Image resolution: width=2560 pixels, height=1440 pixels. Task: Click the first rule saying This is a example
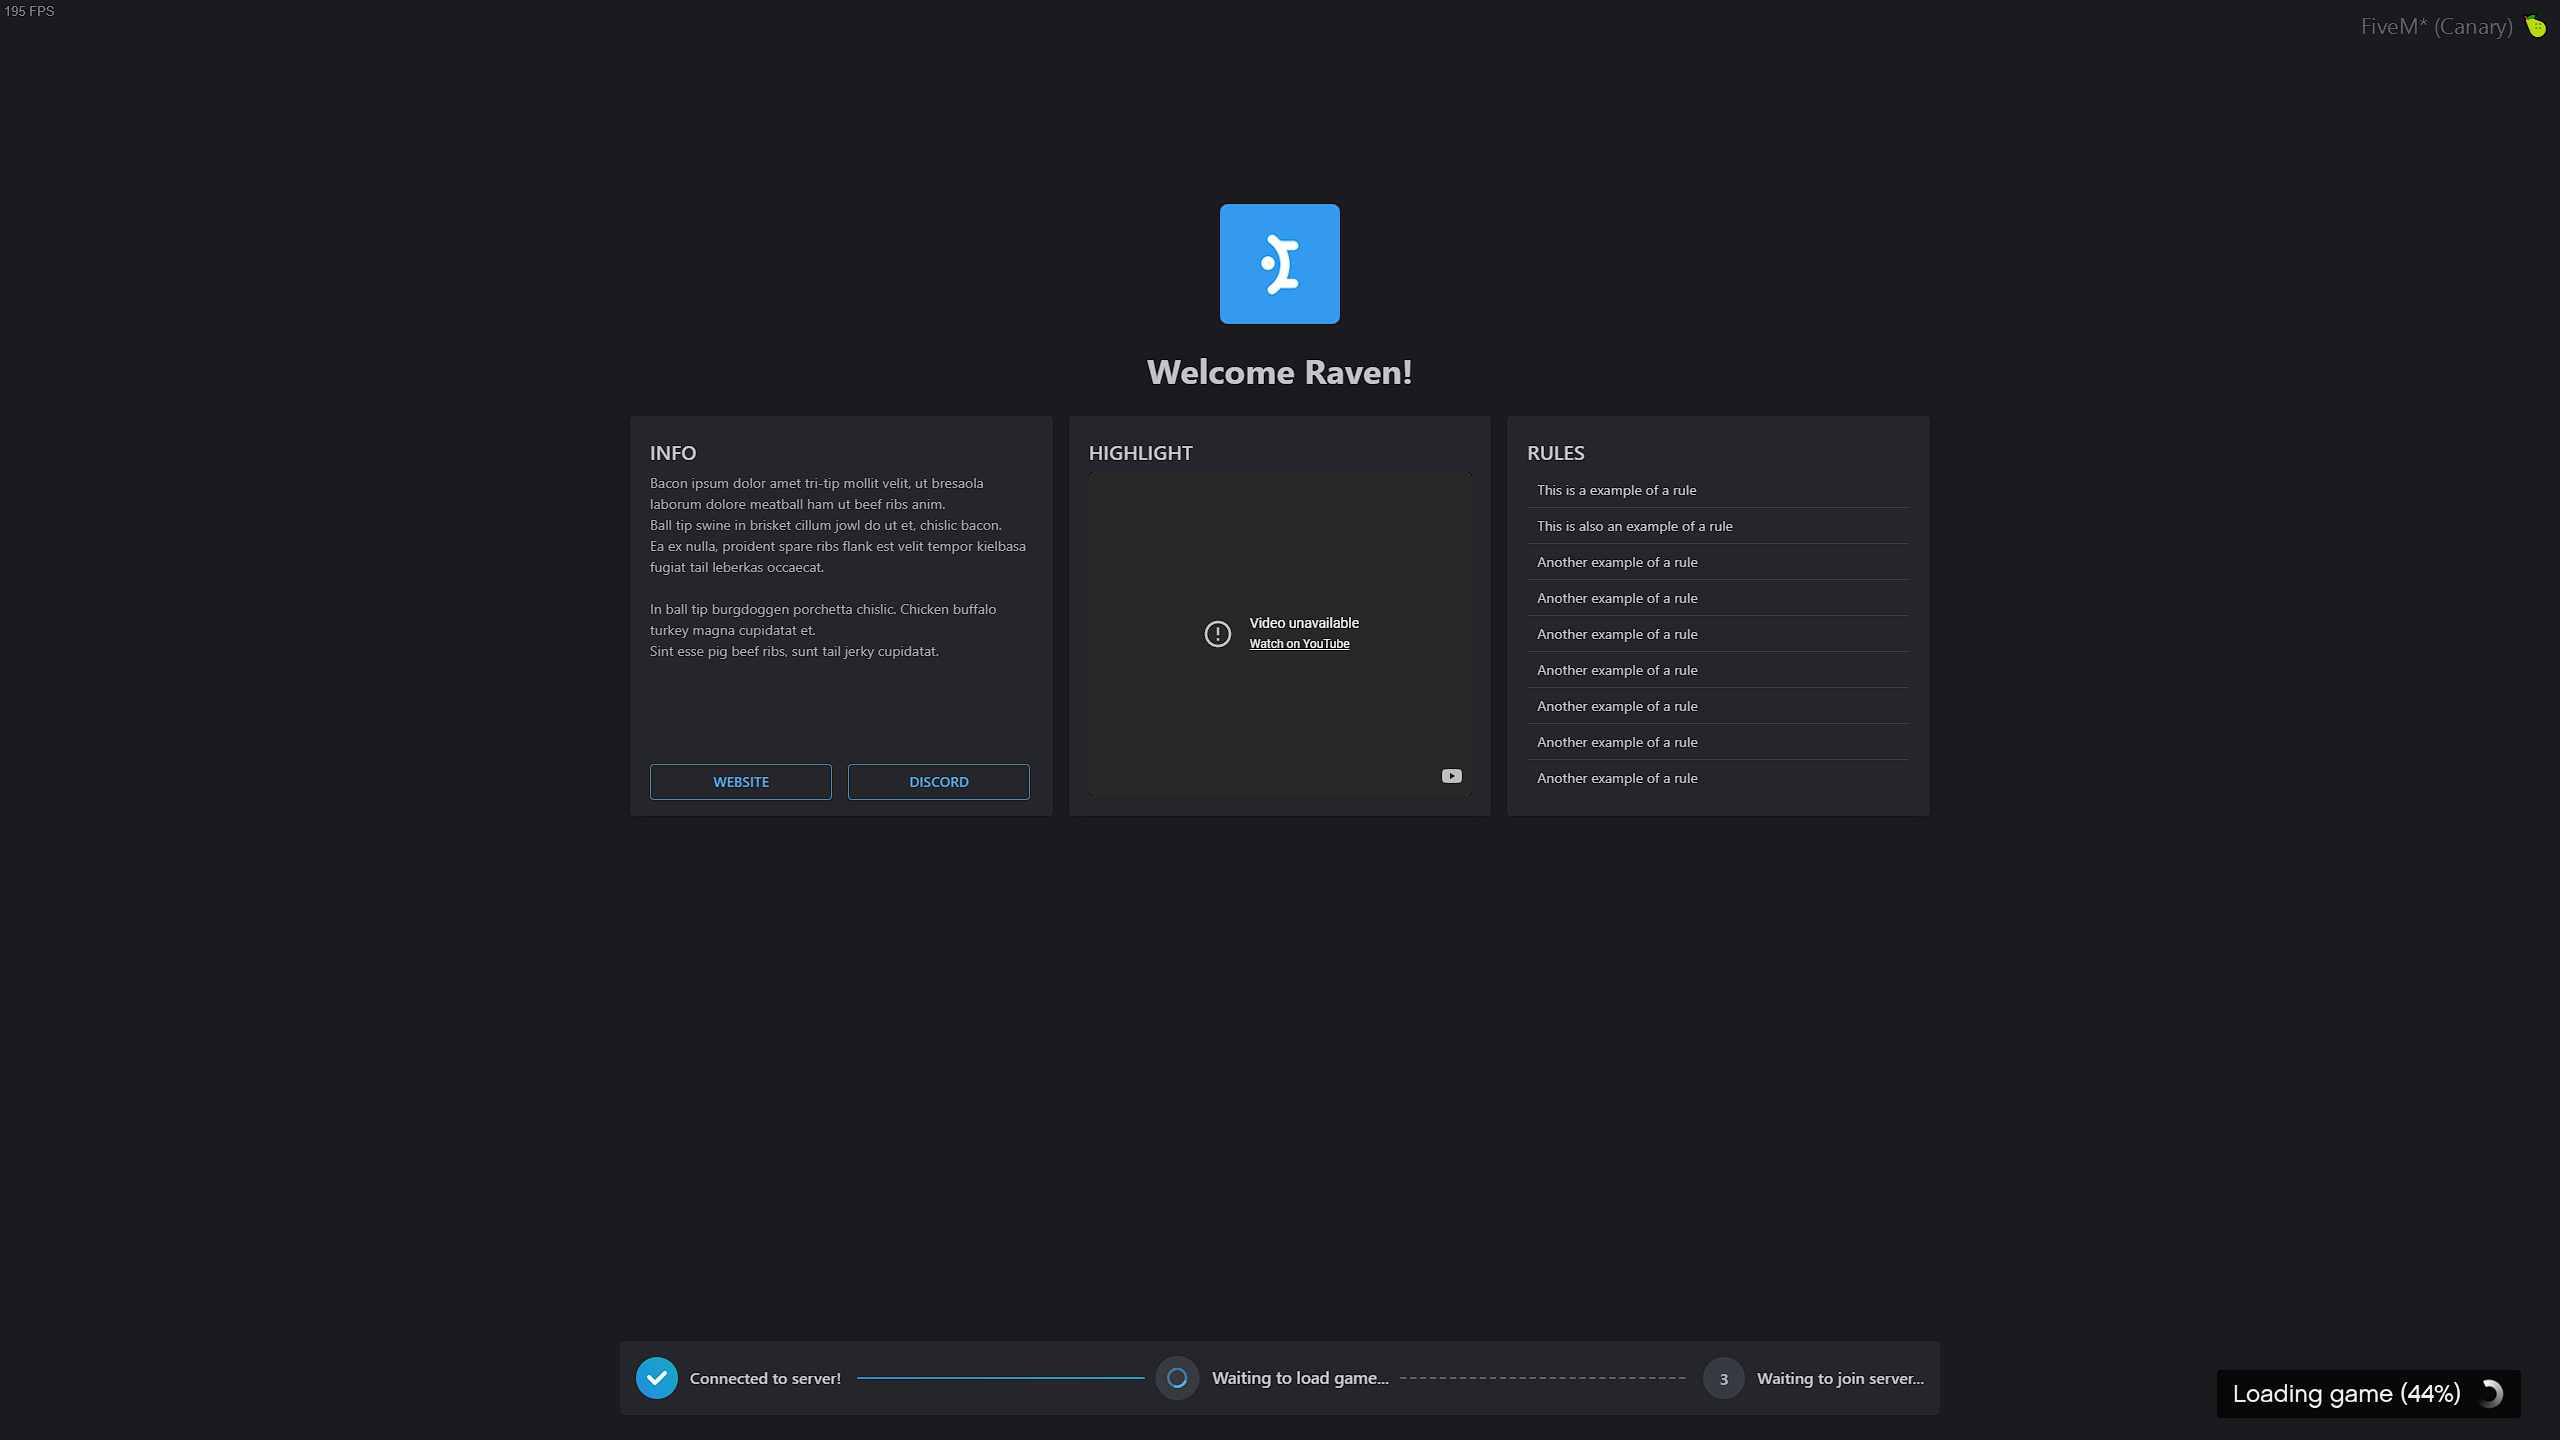tap(1616, 490)
